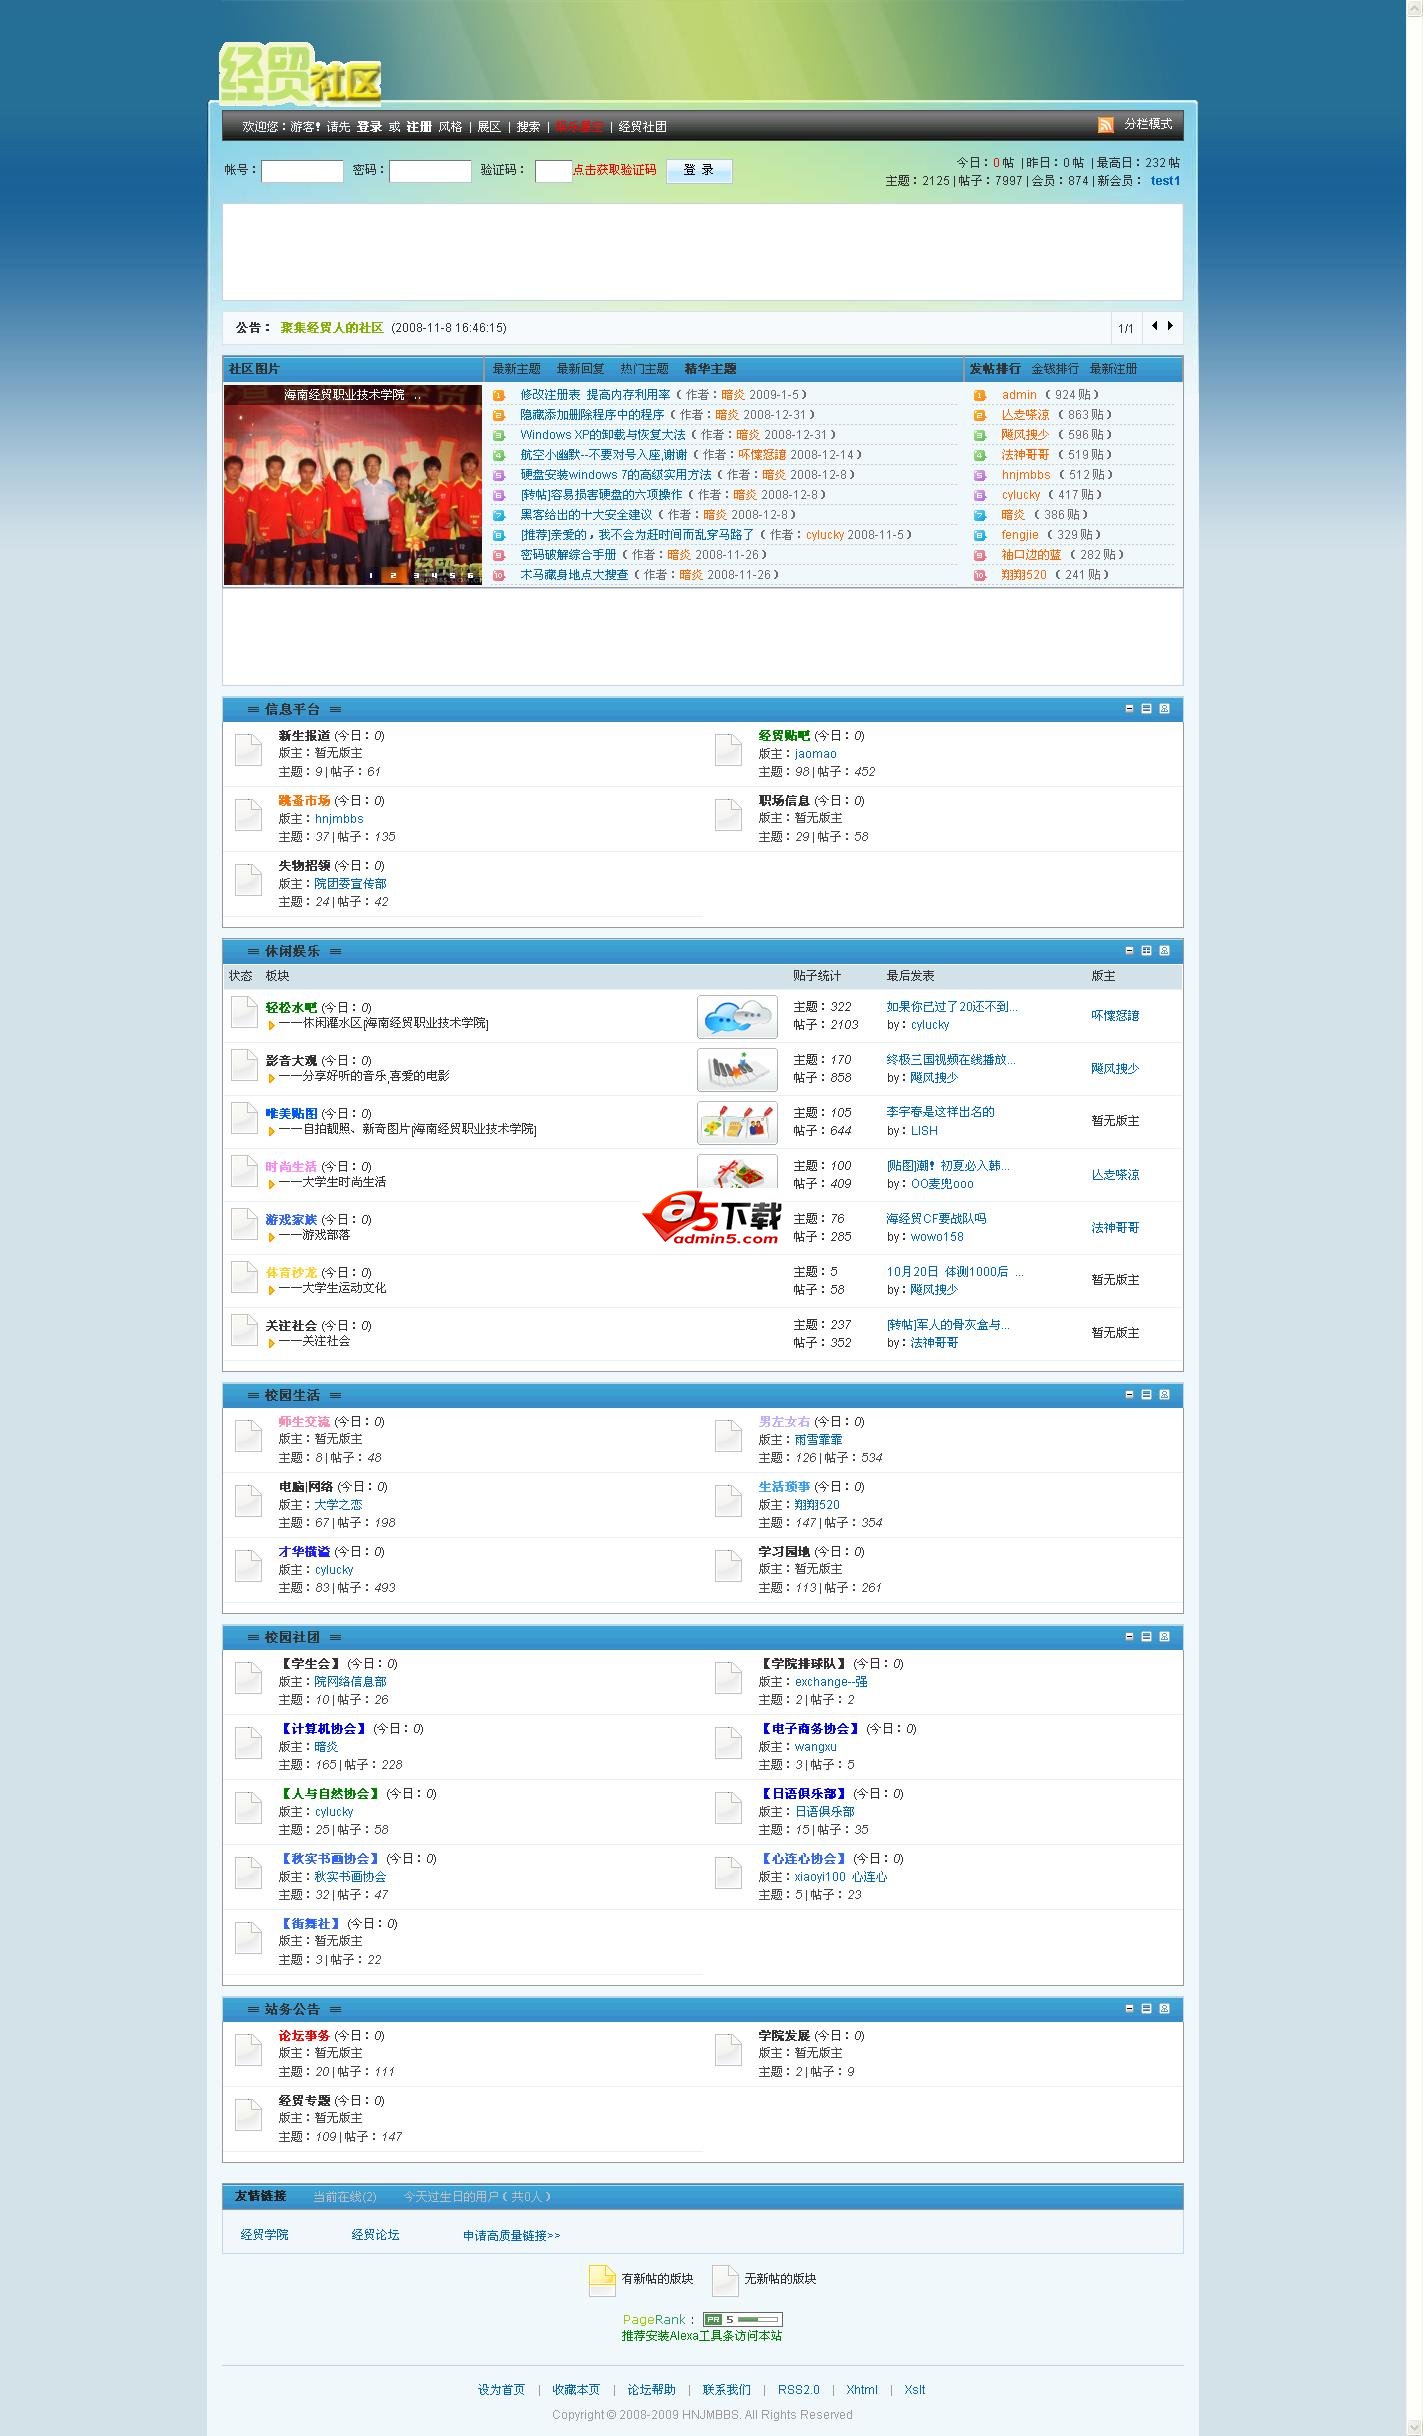This screenshot has width=1423, height=2436.
Task: Click the rank 1 badge beside admin
Action: tap(980, 395)
